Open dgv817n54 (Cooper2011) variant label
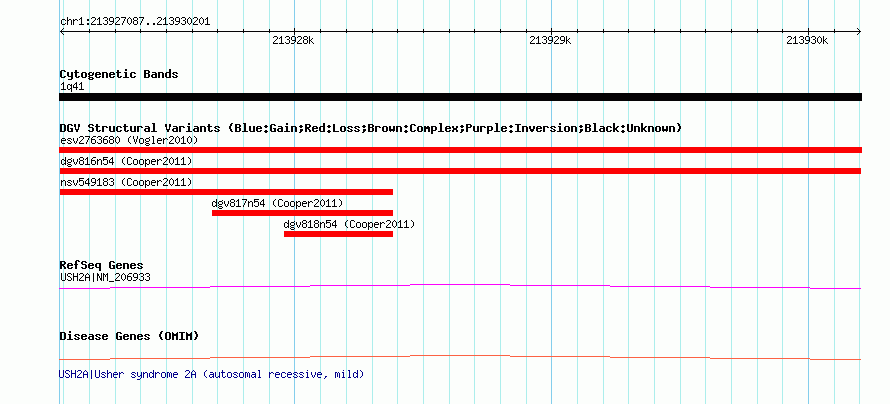 [278, 204]
